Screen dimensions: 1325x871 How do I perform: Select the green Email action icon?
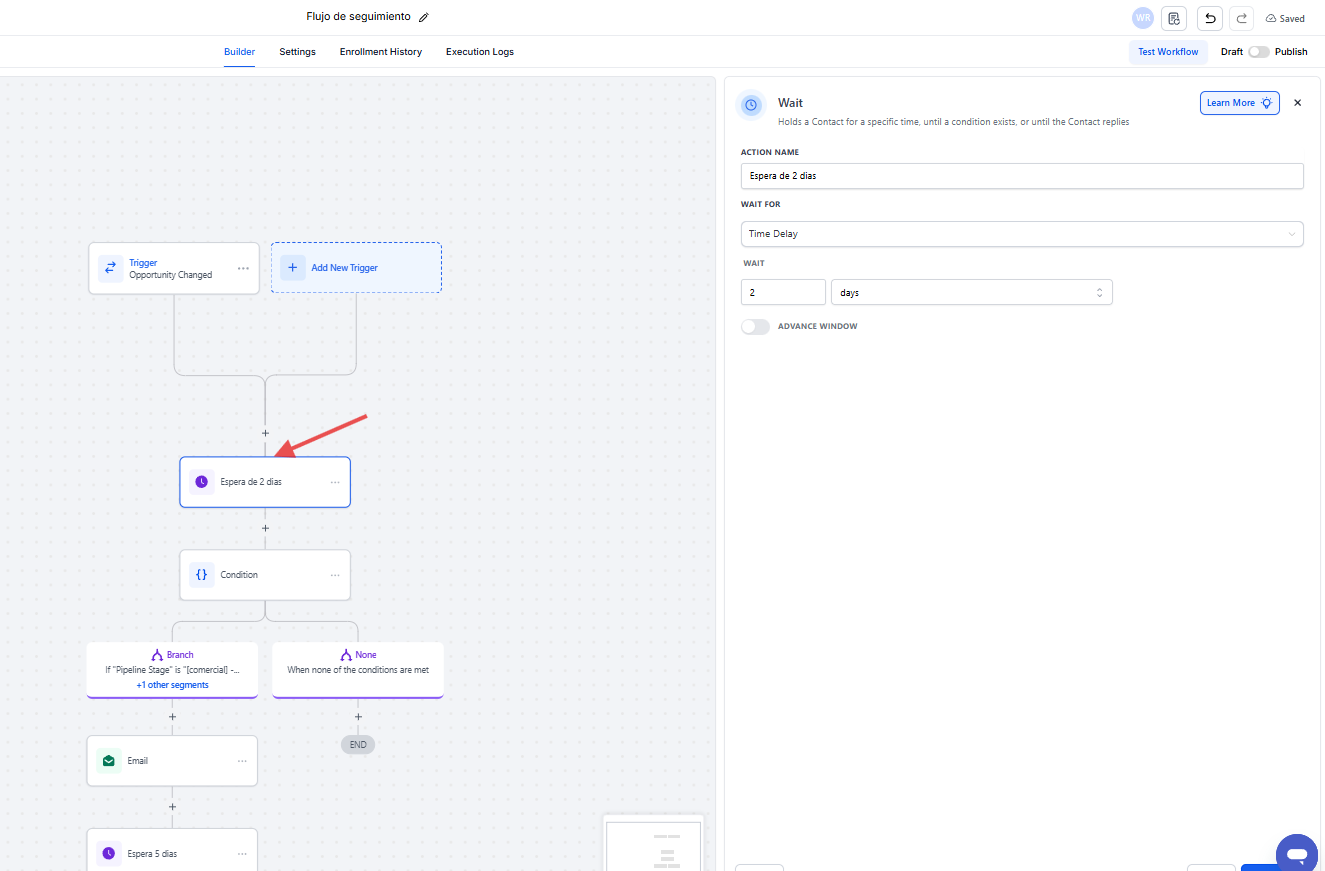(x=109, y=761)
